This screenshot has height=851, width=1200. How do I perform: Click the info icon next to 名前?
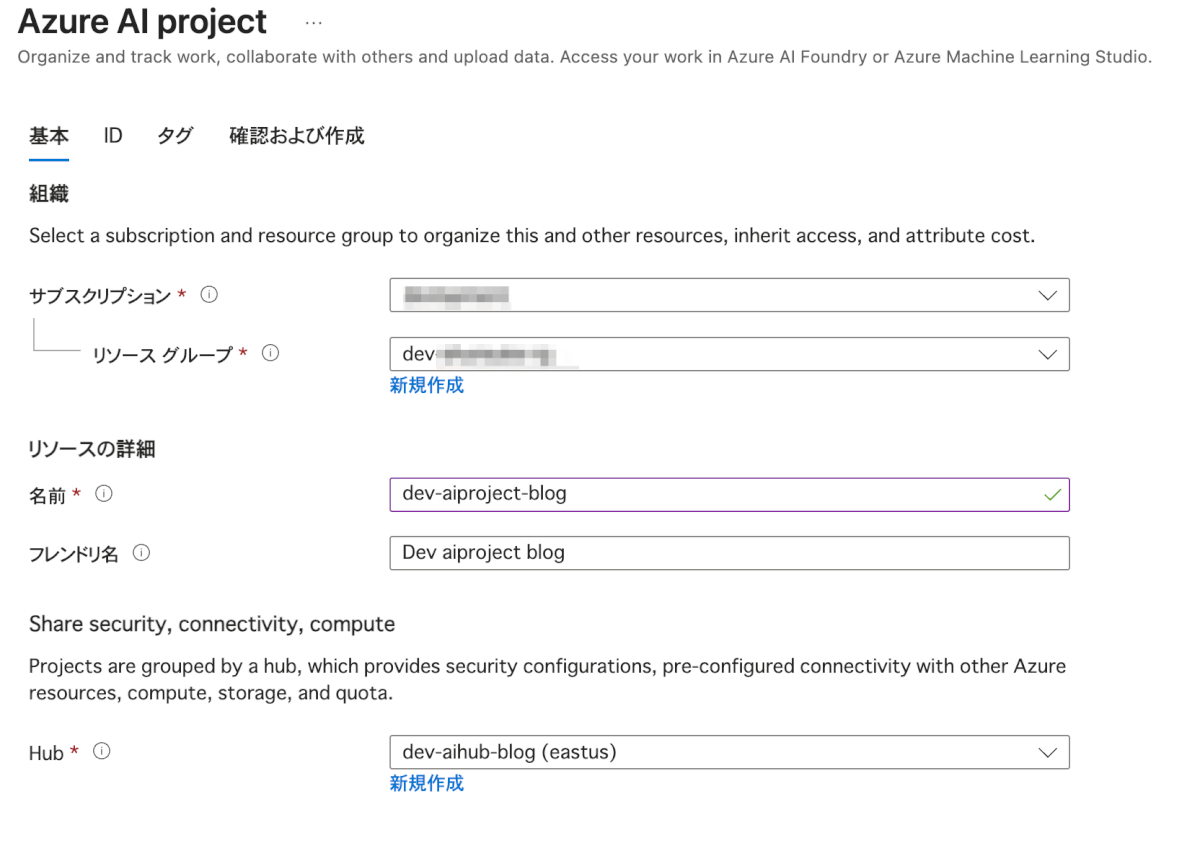(104, 494)
